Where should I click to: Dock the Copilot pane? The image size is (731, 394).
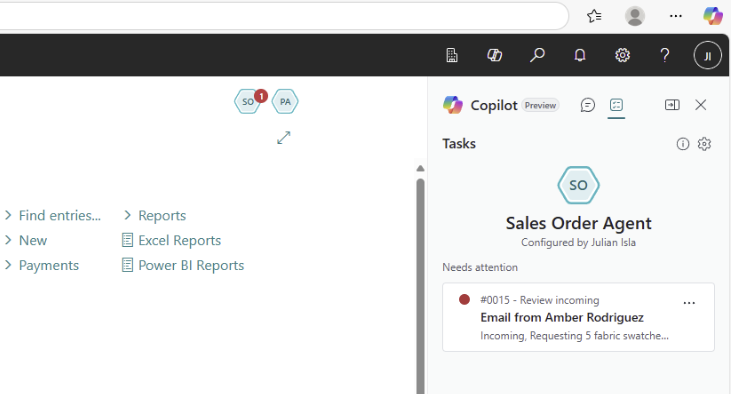click(672, 105)
